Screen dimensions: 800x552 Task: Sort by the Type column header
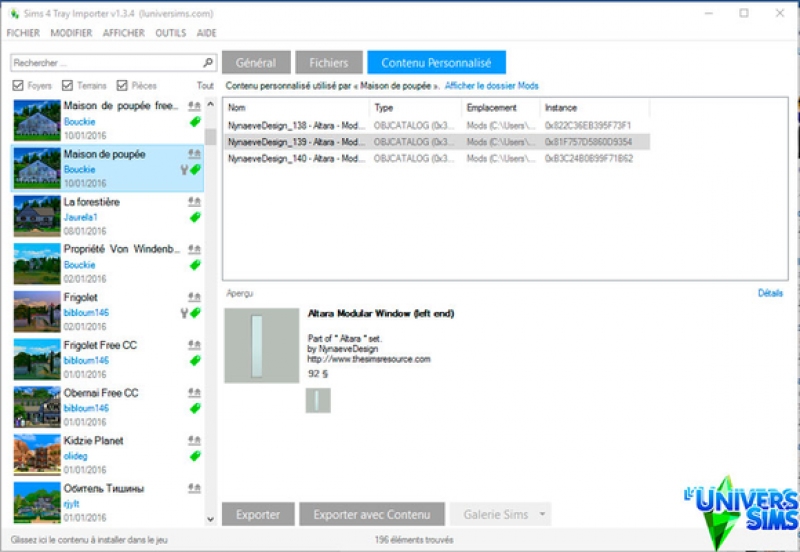pos(416,108)
